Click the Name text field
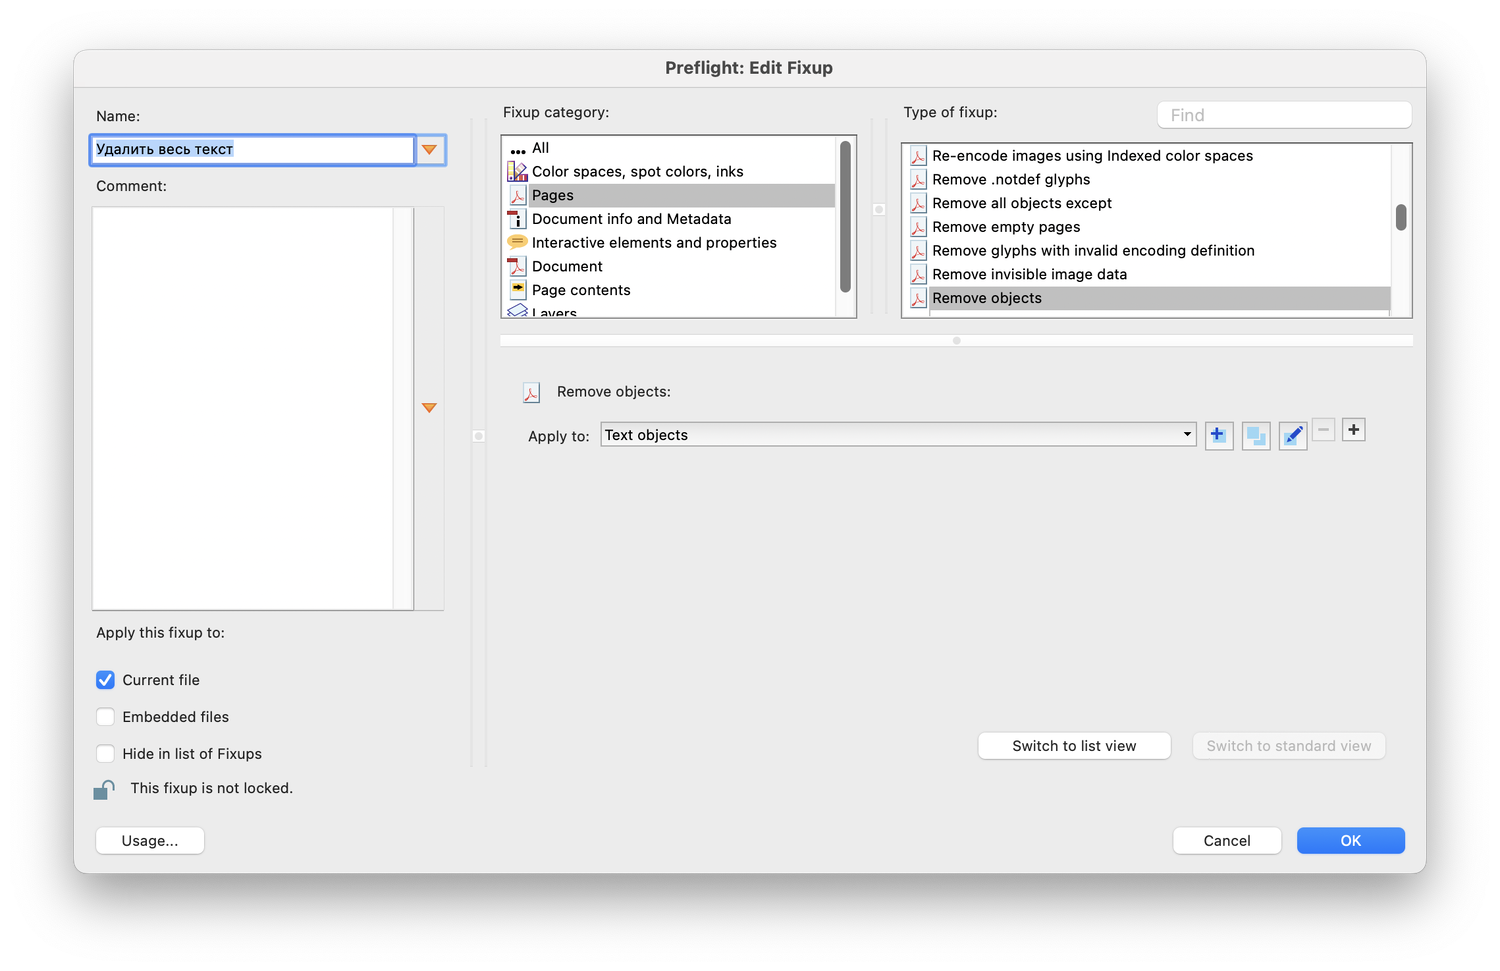The image size is (1500, 971). pyautogui.click(x=253, y=150)
